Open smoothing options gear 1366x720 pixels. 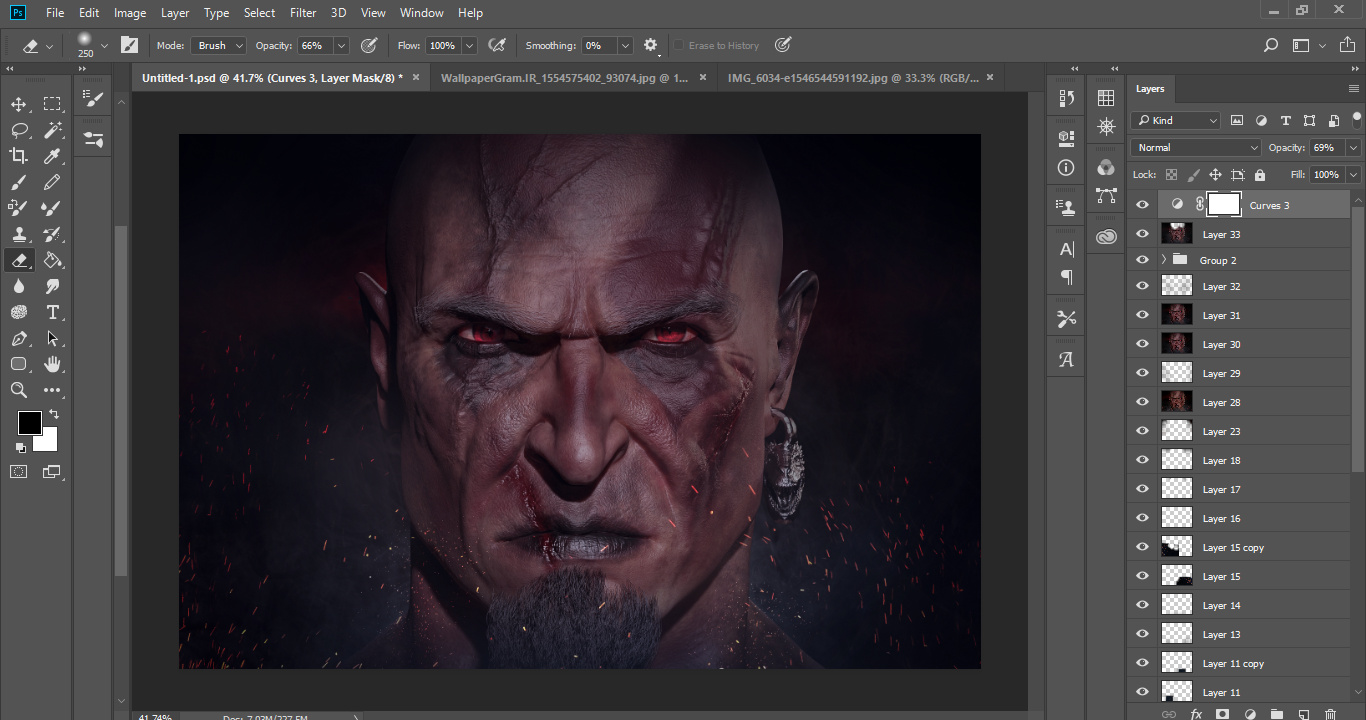point(651,45)
